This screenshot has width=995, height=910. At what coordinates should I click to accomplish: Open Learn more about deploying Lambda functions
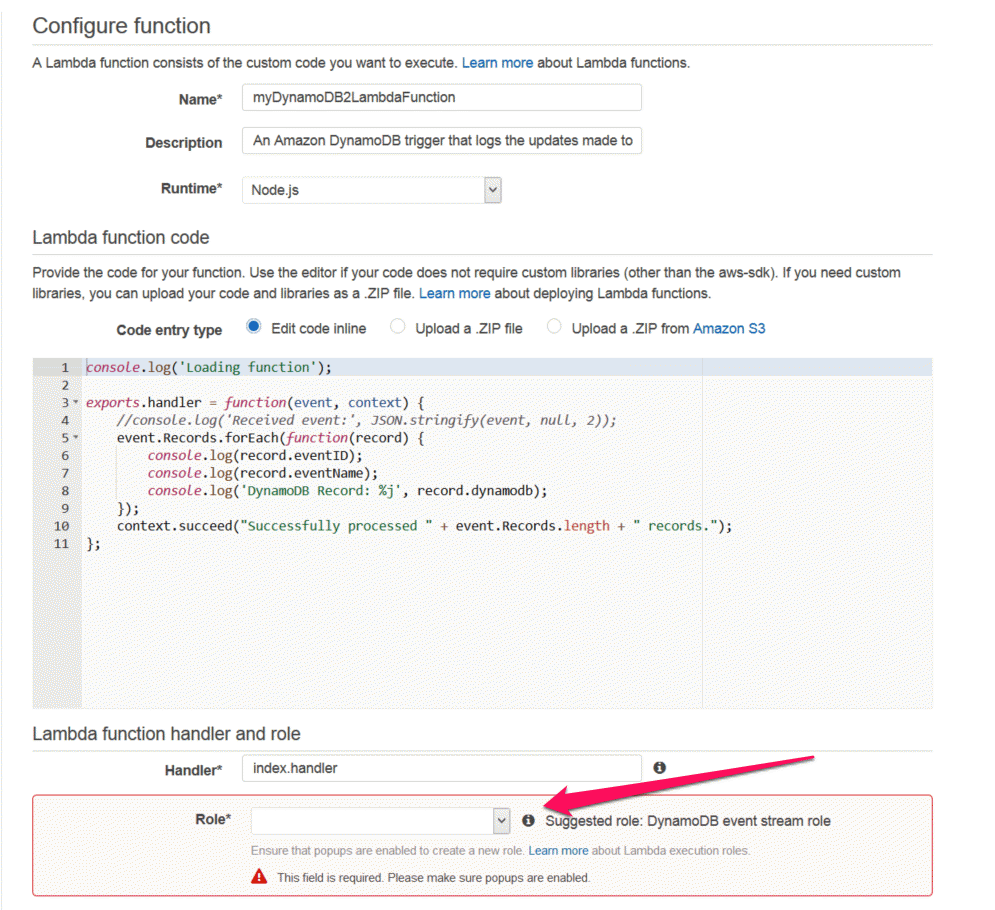(454, 293)
